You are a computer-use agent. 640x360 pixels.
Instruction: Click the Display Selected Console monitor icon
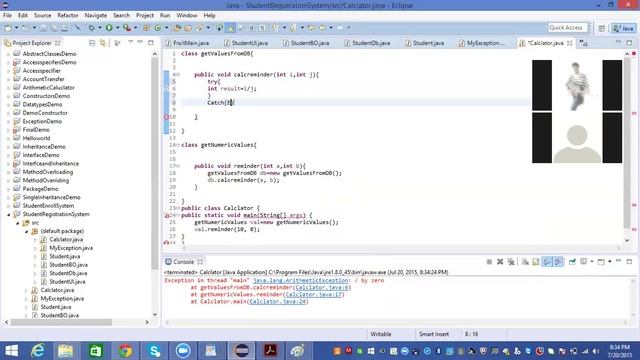pyautogui.click(x=584, y=262)
